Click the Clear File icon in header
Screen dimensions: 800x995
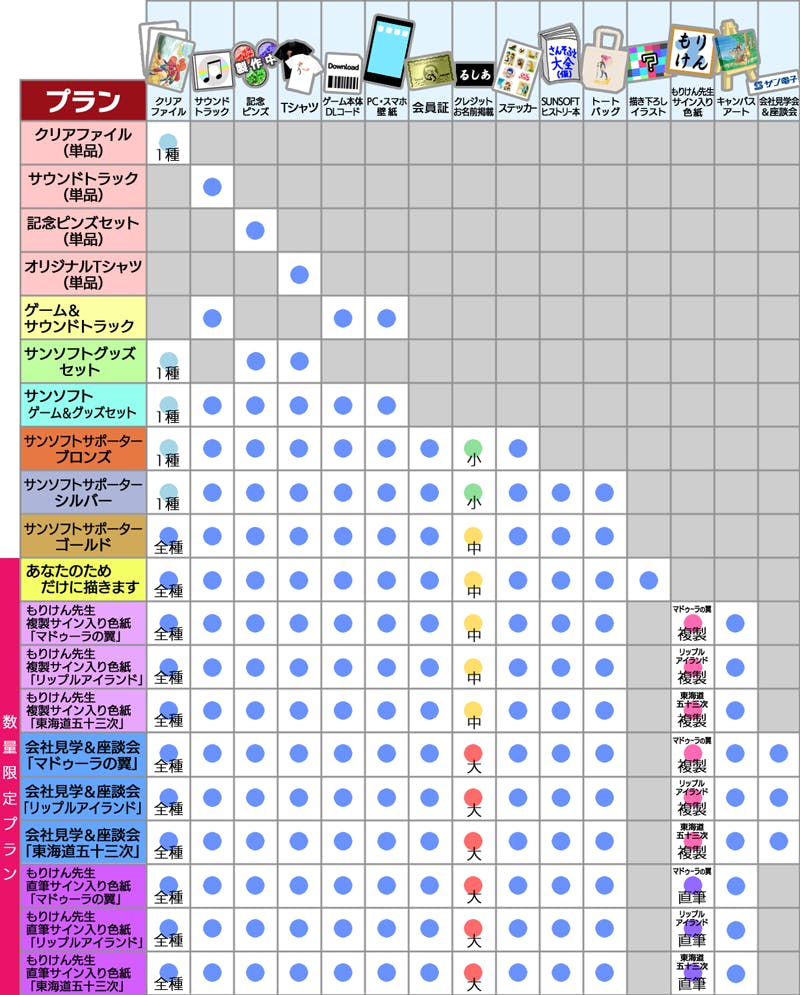[168, 60]
